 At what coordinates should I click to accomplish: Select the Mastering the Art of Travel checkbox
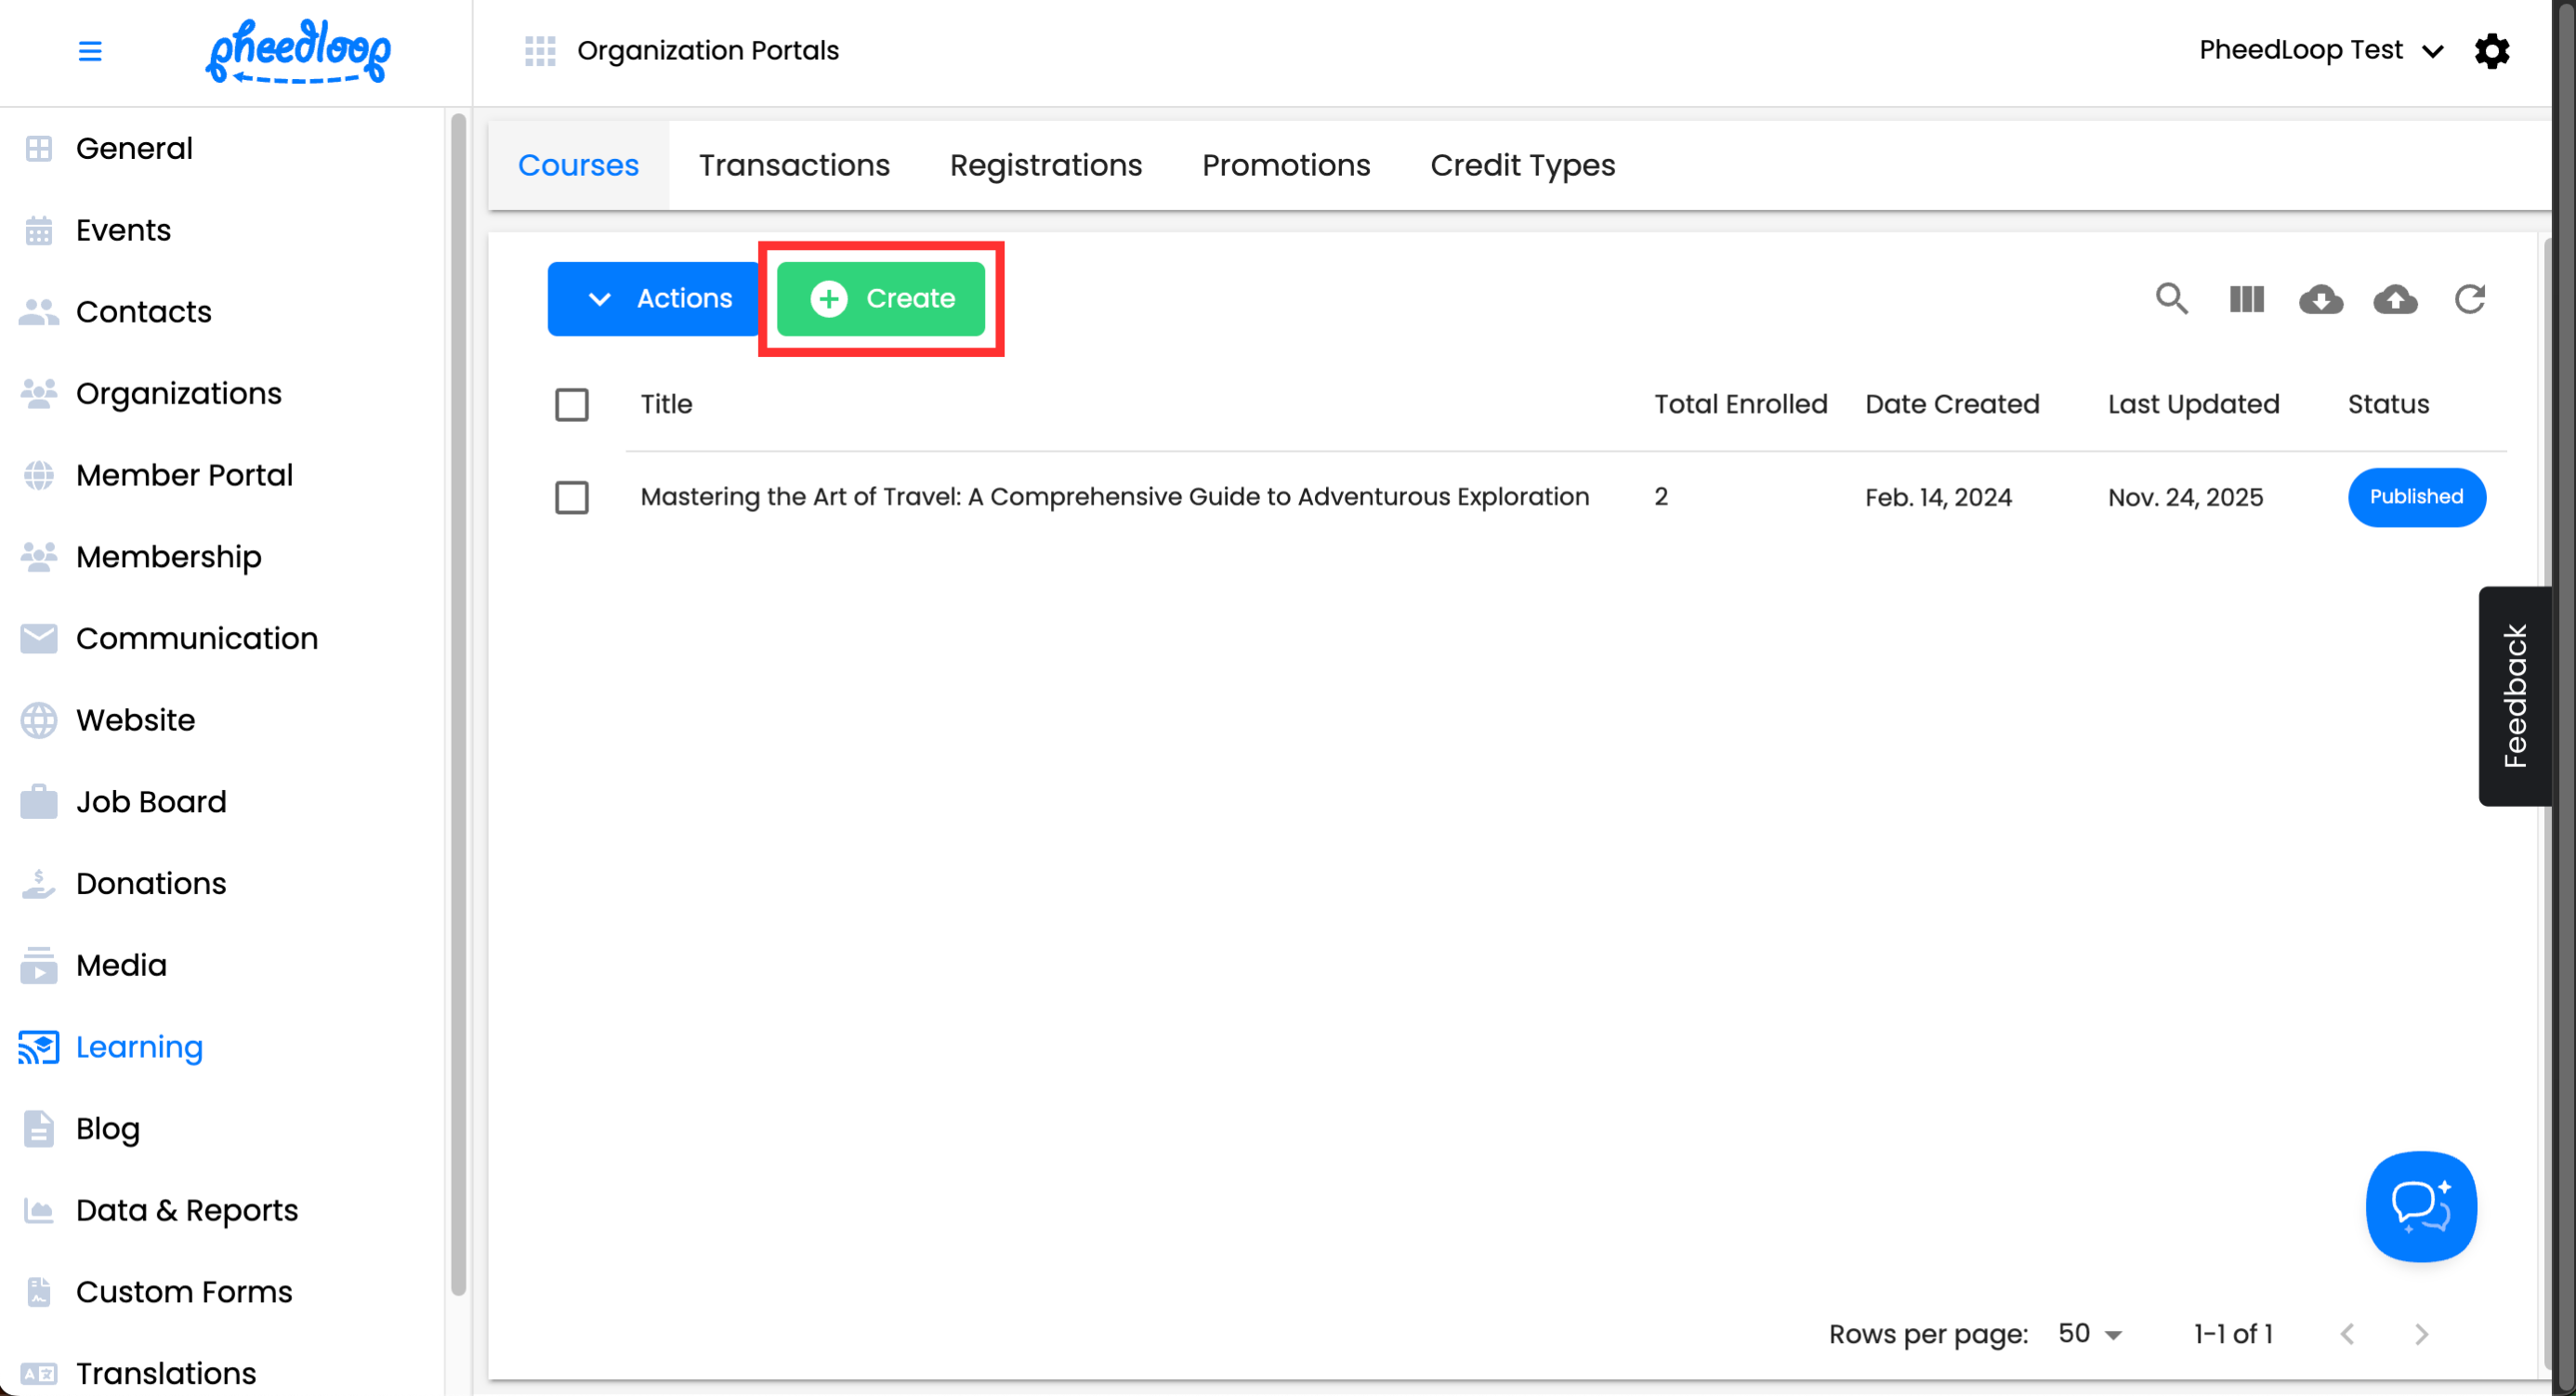click(572, 497)
